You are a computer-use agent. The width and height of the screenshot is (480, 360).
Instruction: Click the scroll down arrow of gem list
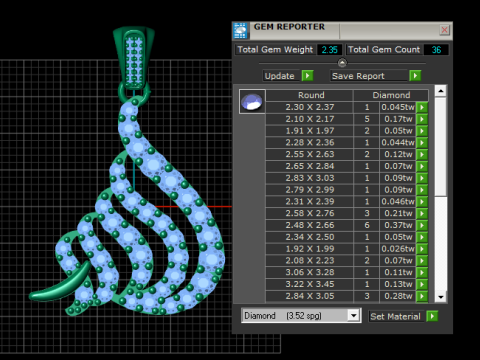click(441, 297)
